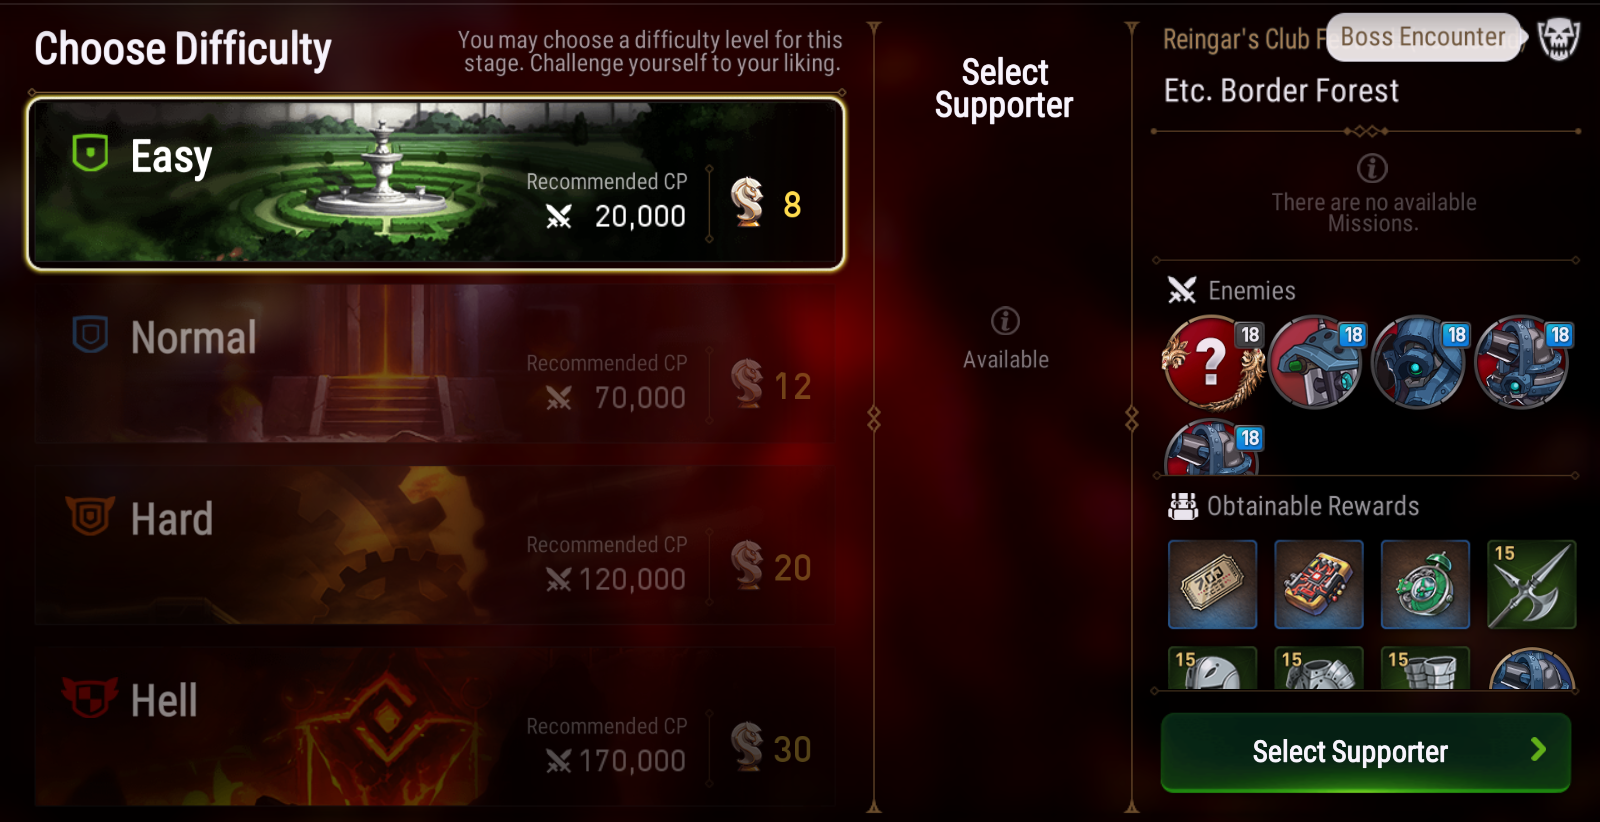View the fourth level 18 enemy portrait
The width and height of the screenshot is (1600, 822).
tap(1522, 362)
